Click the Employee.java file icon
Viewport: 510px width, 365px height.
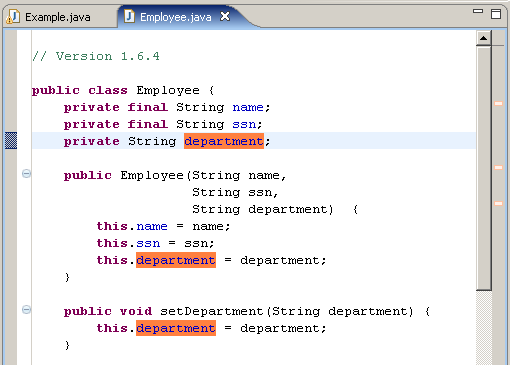pos(129,16)
